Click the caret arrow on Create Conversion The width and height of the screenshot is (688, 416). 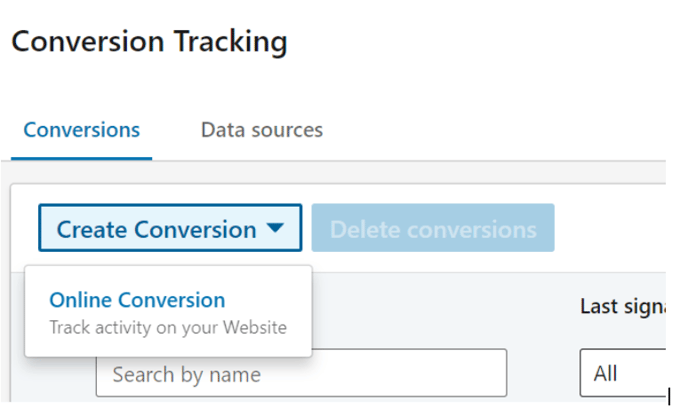pyautogui.click(x=275, y=228)
